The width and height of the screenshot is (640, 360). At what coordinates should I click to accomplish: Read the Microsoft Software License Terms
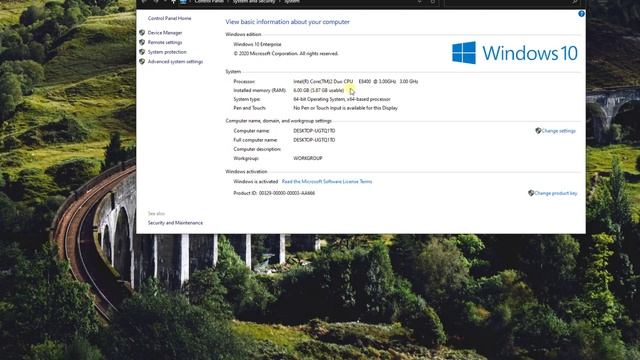(327, 182)
